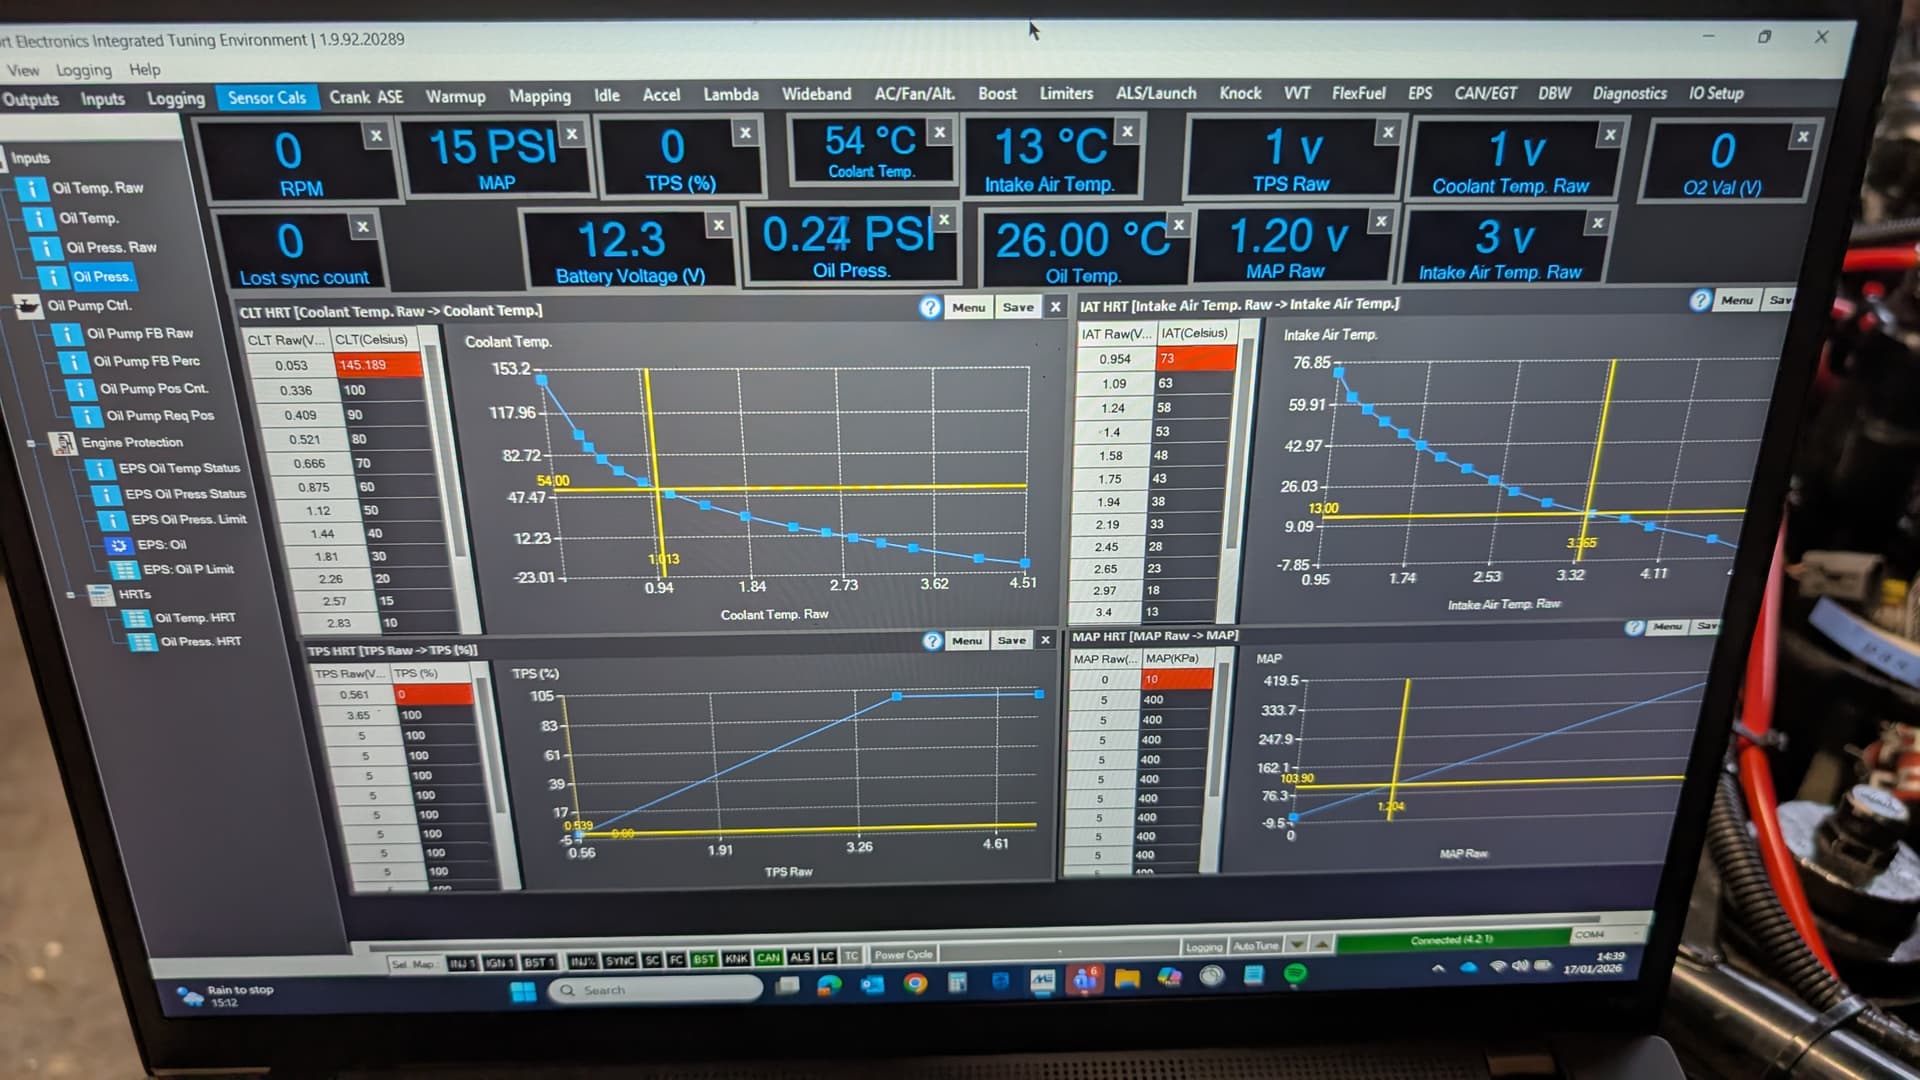The width and height of the screenshot is (1920, 1080).
Task: Switch to the Wideband tab
Action: [x=816, y=94]
